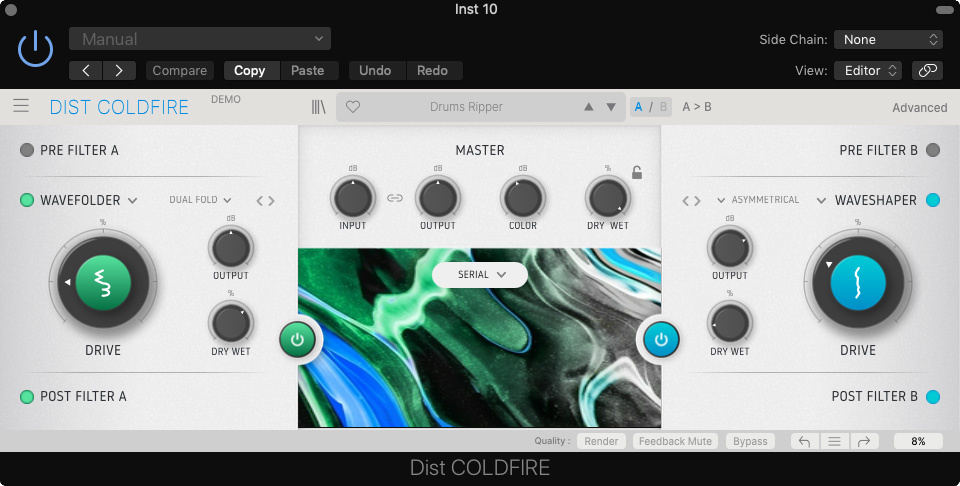Toggle the Wavefolder module on/off dot
The height and width of the screenshot is (486, 960).
[27, 200]
